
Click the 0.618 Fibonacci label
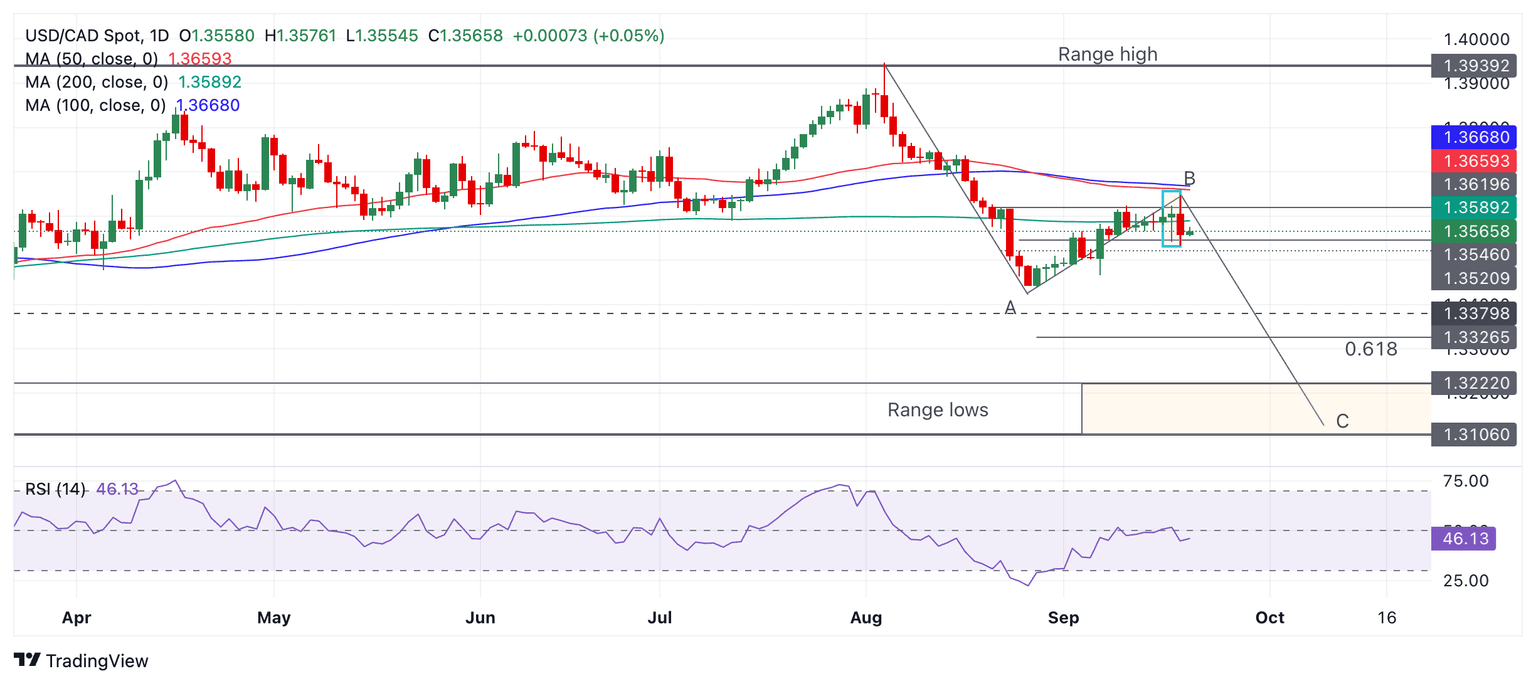(x=1371, y=349)
